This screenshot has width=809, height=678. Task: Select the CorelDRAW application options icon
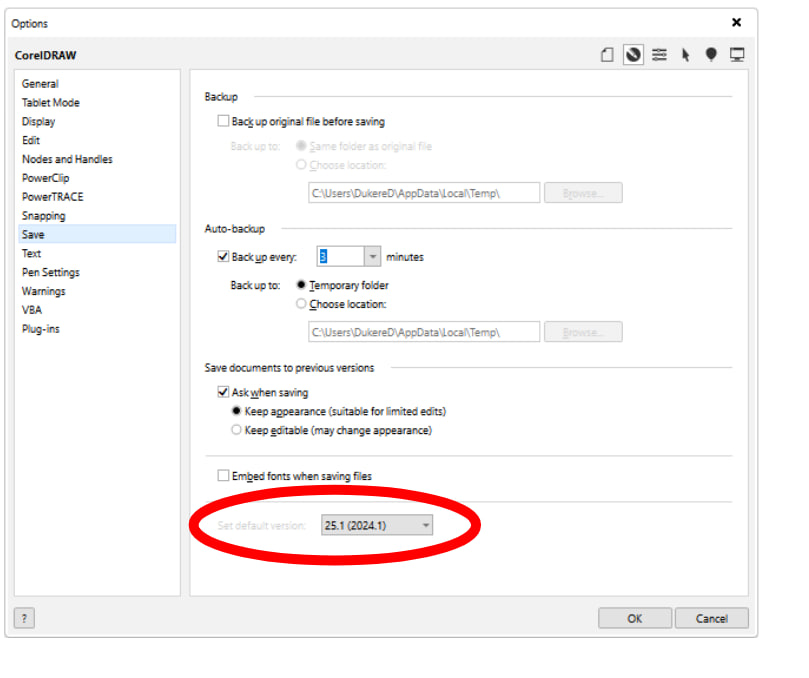[x=633, y=55]
